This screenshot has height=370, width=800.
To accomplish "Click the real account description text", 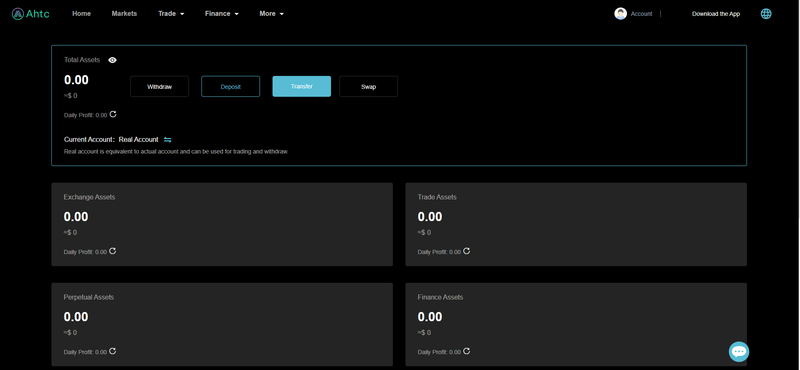I will tap(176, 152).
